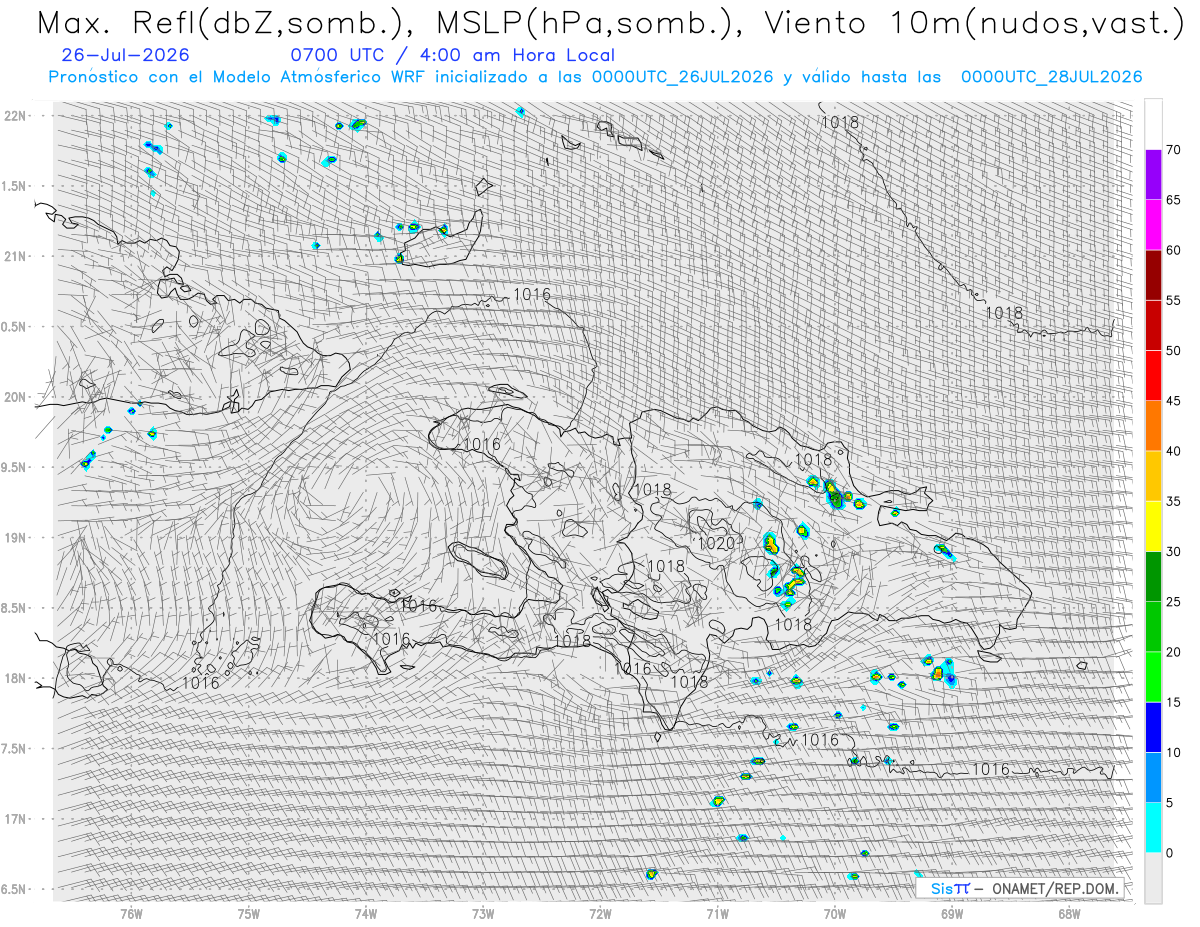Click the '17N' latitude label
Viewport: 1200px width, 927px height.
17,819
